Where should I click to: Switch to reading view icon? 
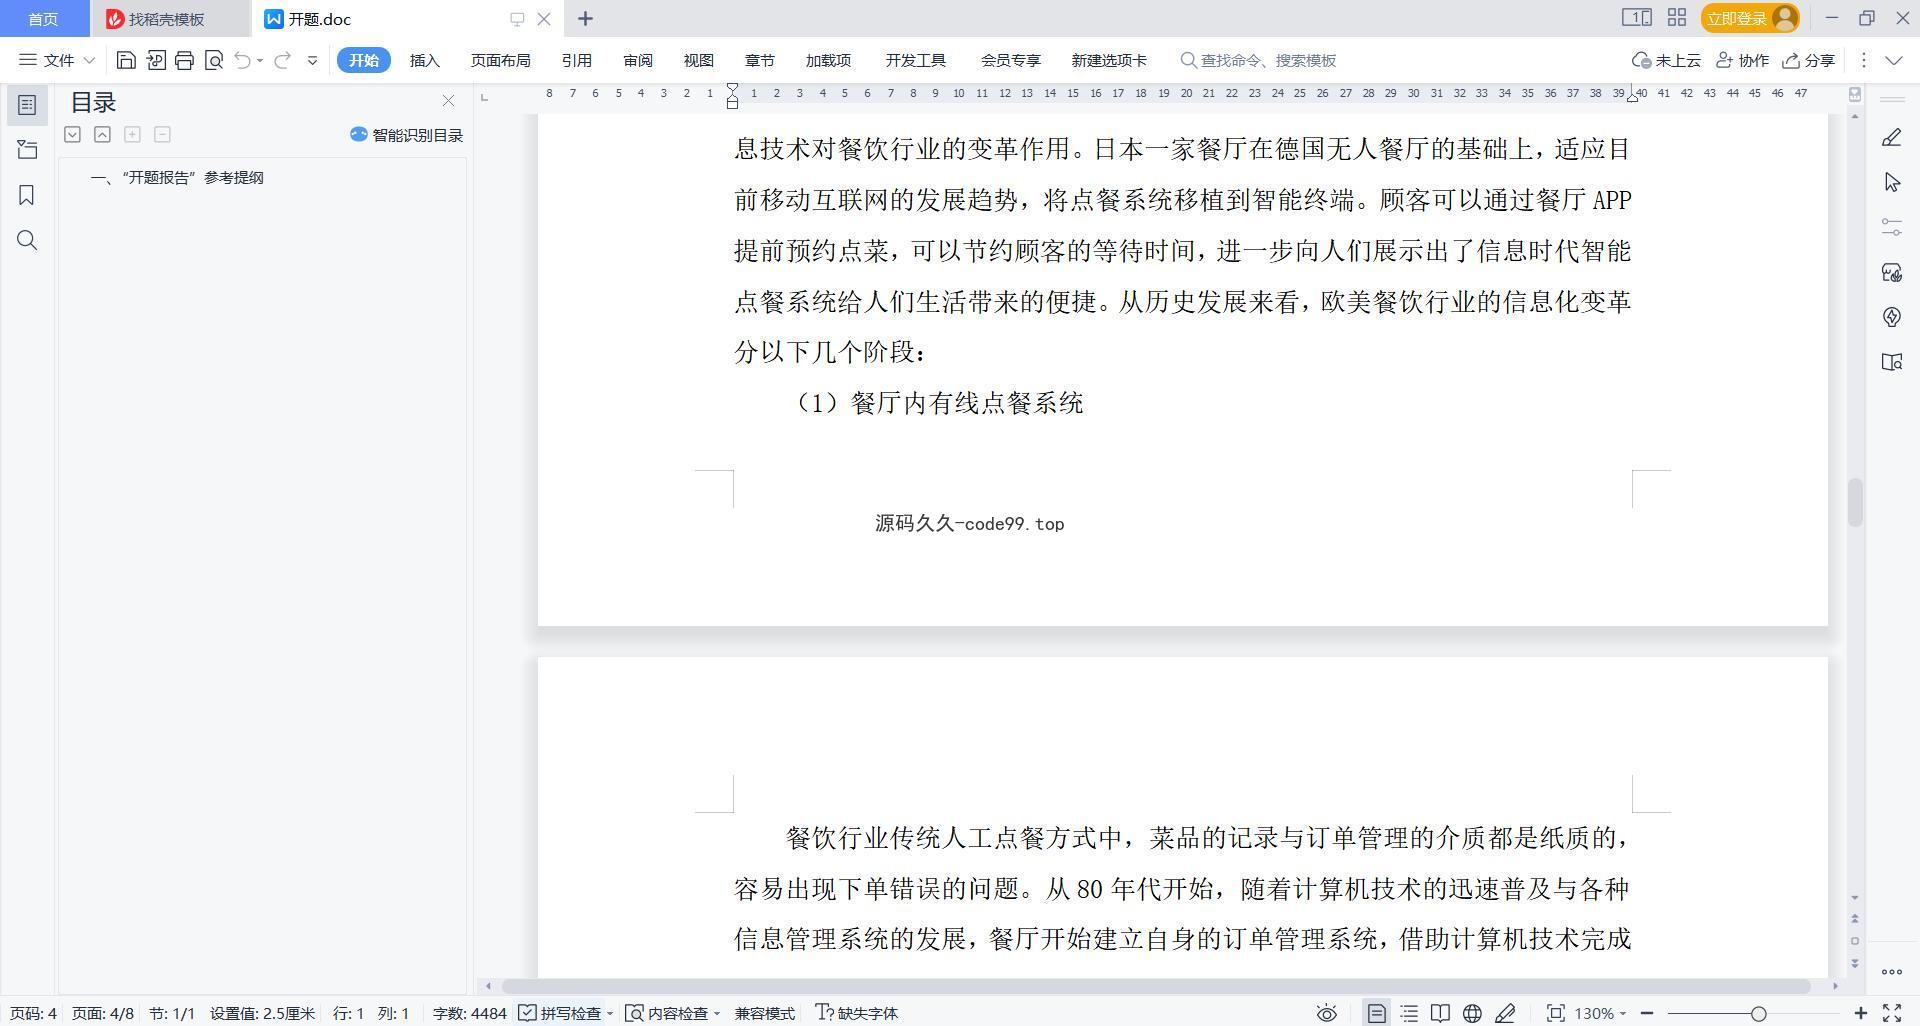[x=1440, y=1013]
